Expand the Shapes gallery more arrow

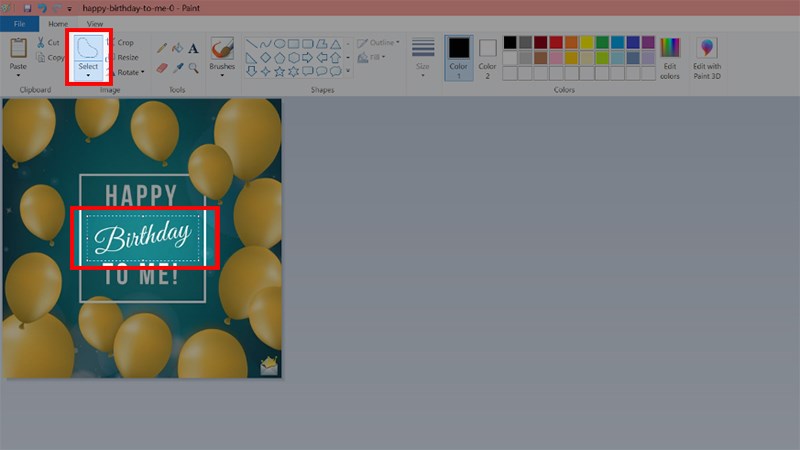(348, 71)
